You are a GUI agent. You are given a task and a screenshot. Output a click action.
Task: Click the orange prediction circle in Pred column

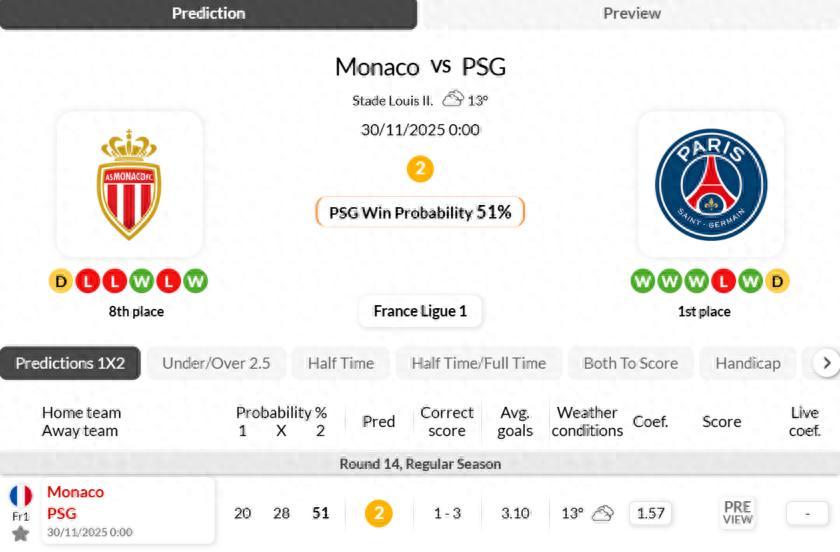(378, 513)
